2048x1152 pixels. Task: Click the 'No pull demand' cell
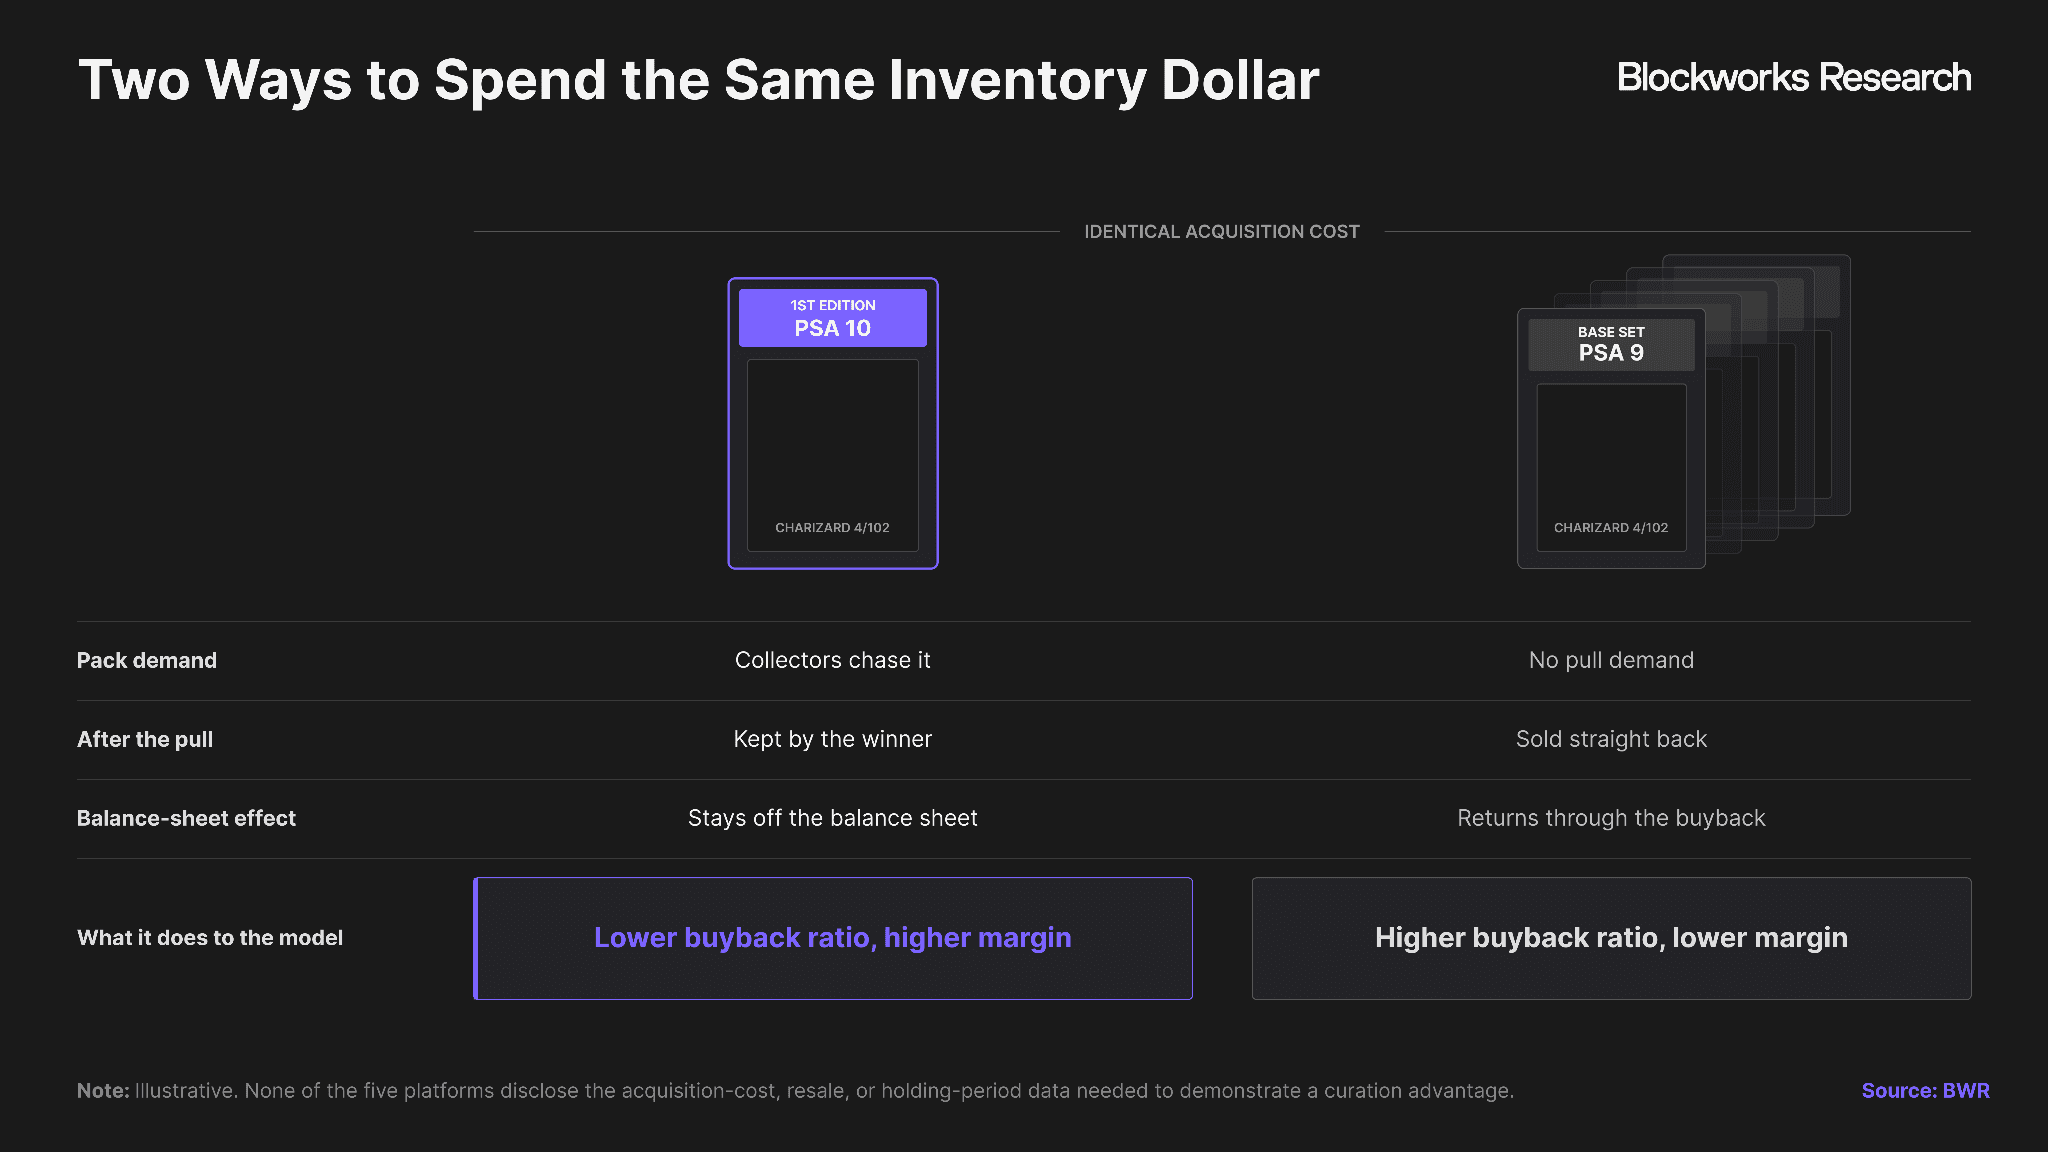[x=1611, y=660]
